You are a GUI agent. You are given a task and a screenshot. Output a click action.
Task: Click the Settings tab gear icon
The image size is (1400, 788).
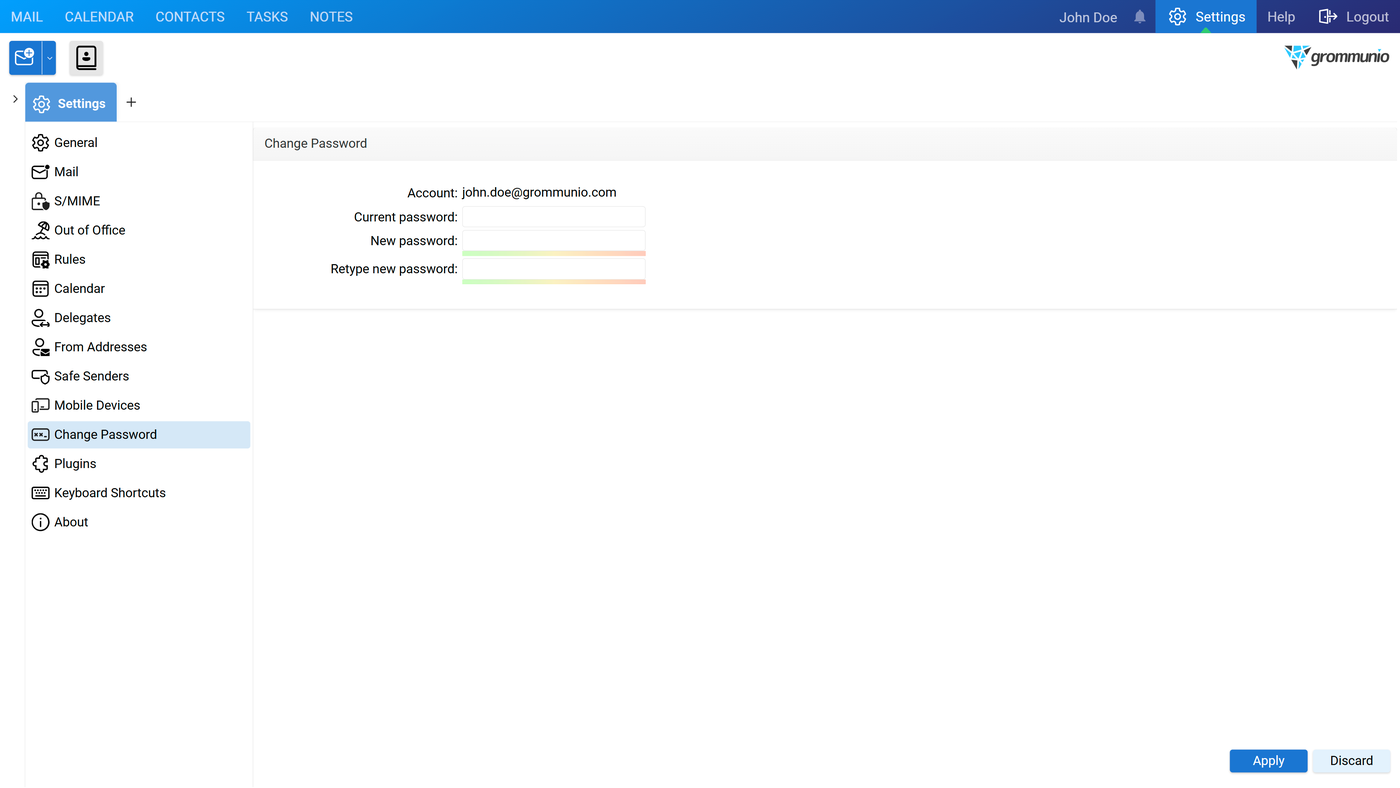click(x=41, y=104)
